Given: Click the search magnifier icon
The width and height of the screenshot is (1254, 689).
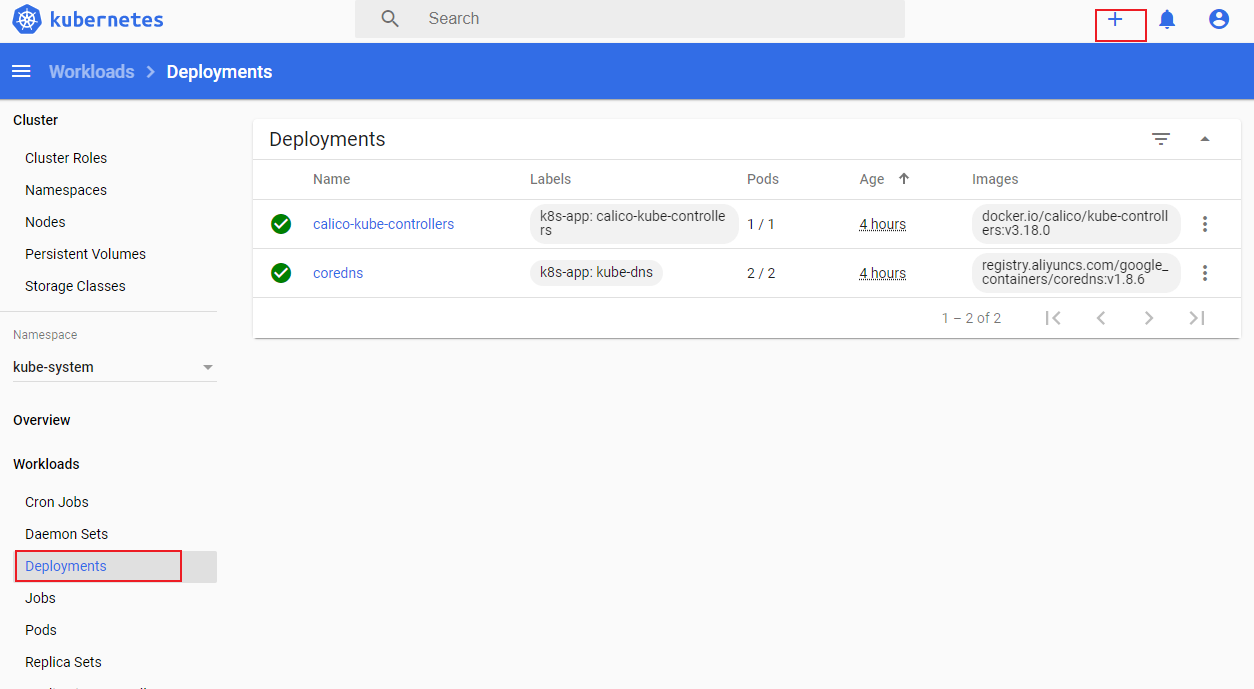Looking at the screenshot, I should pos(390,19).
